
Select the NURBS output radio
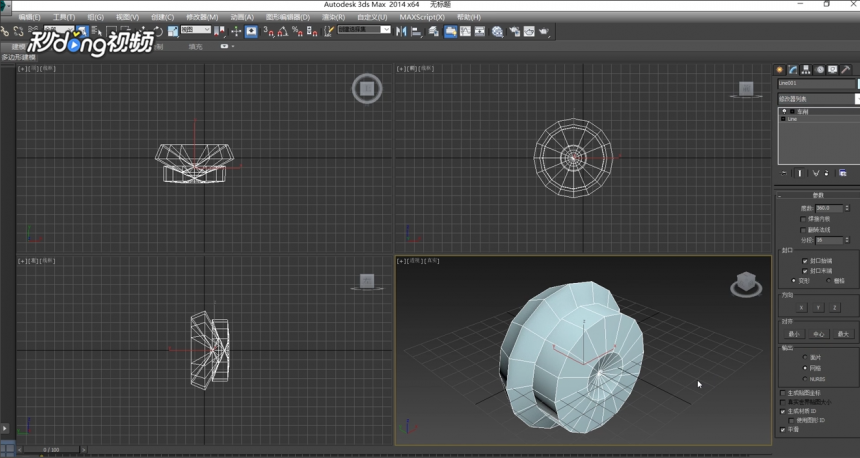(x=805, y=379)
